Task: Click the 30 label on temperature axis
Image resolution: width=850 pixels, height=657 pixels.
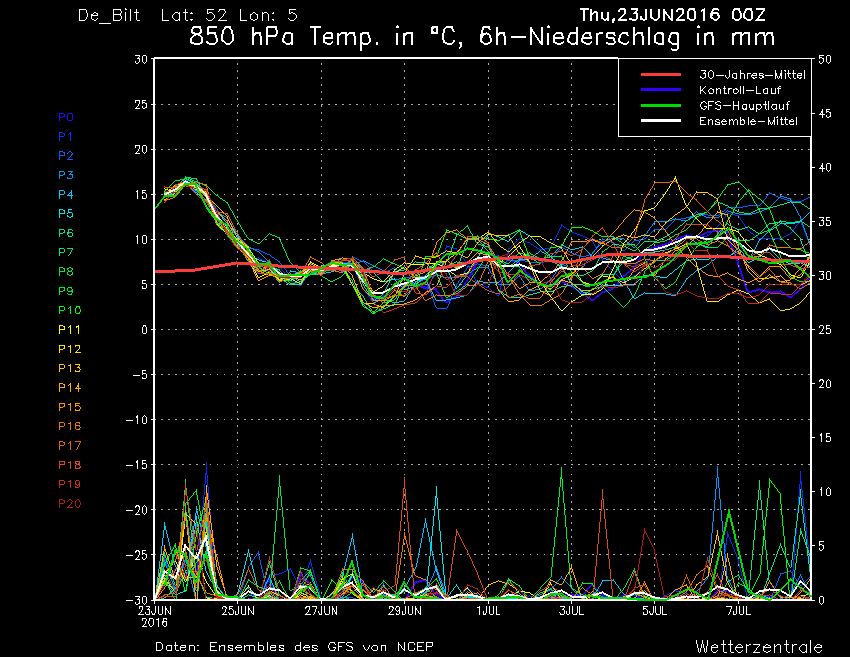Action: [x=141, y=60]
